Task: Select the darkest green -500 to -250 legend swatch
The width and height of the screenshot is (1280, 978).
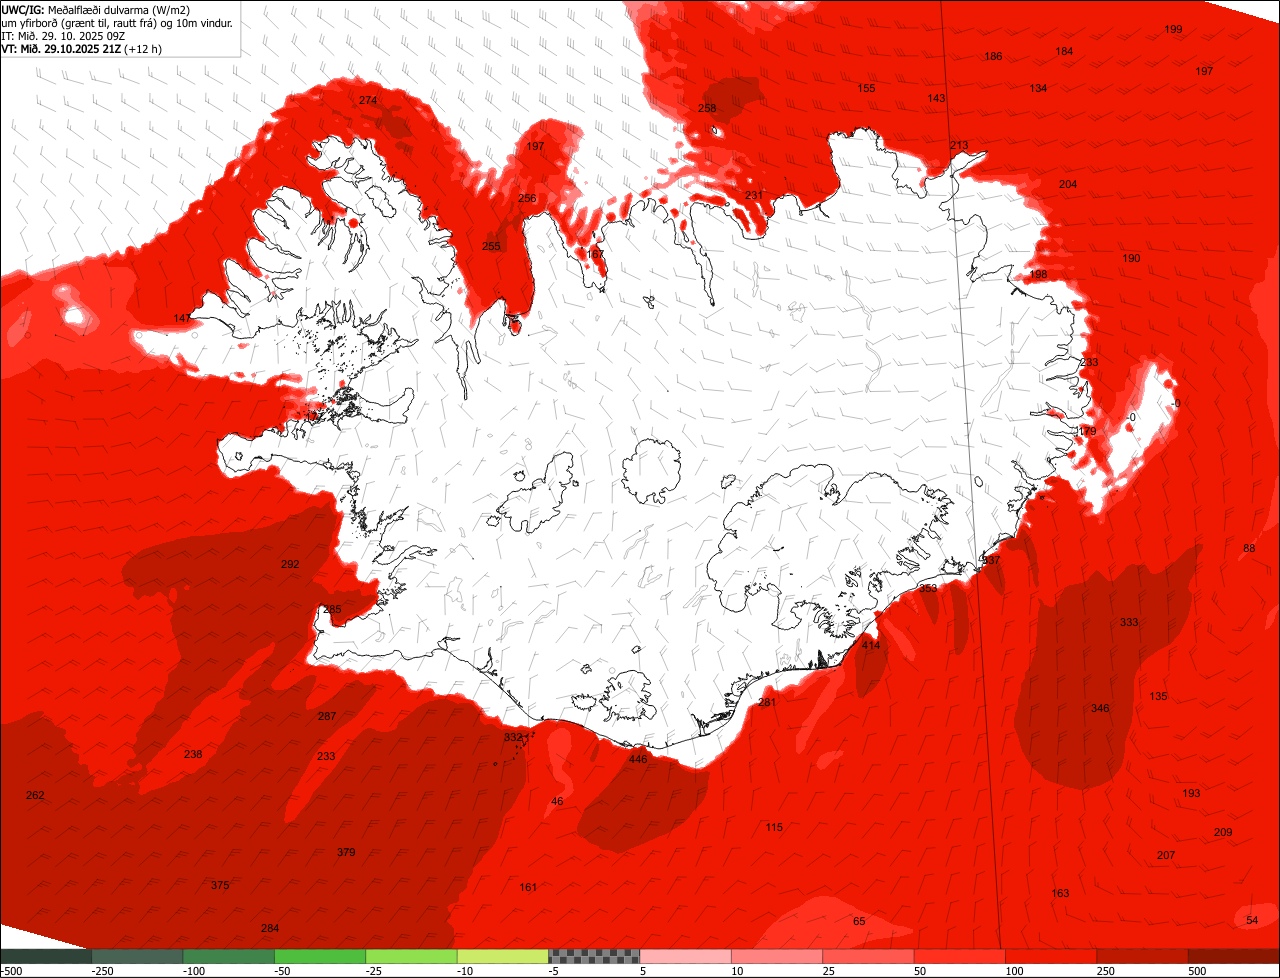Action: (x=46, y=956)
